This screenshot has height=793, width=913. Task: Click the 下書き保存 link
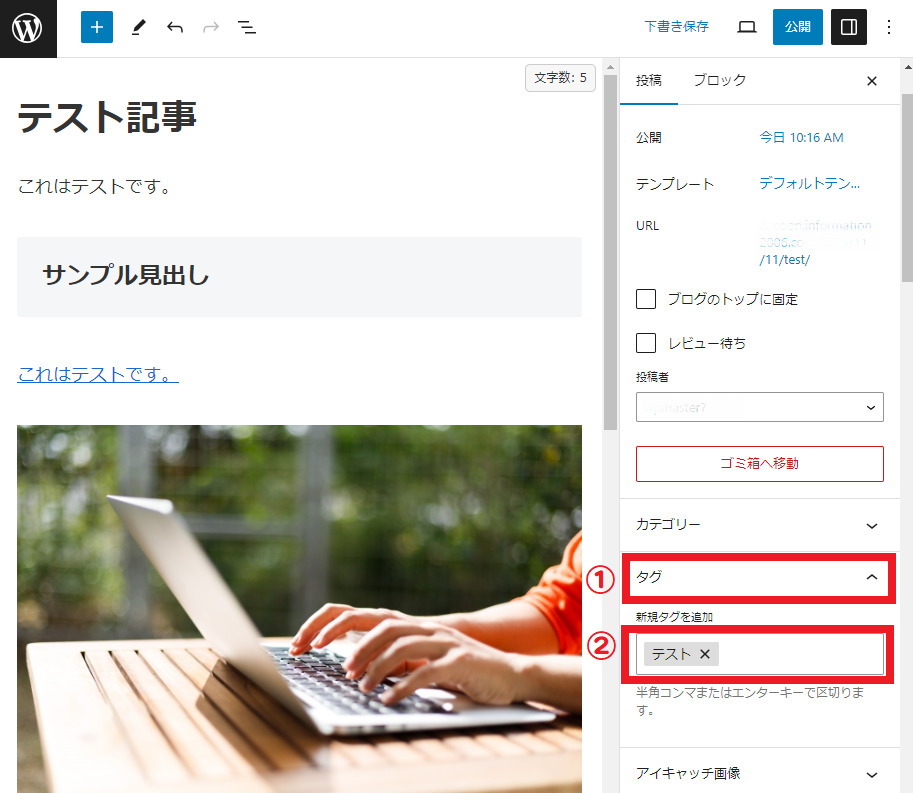676,27
